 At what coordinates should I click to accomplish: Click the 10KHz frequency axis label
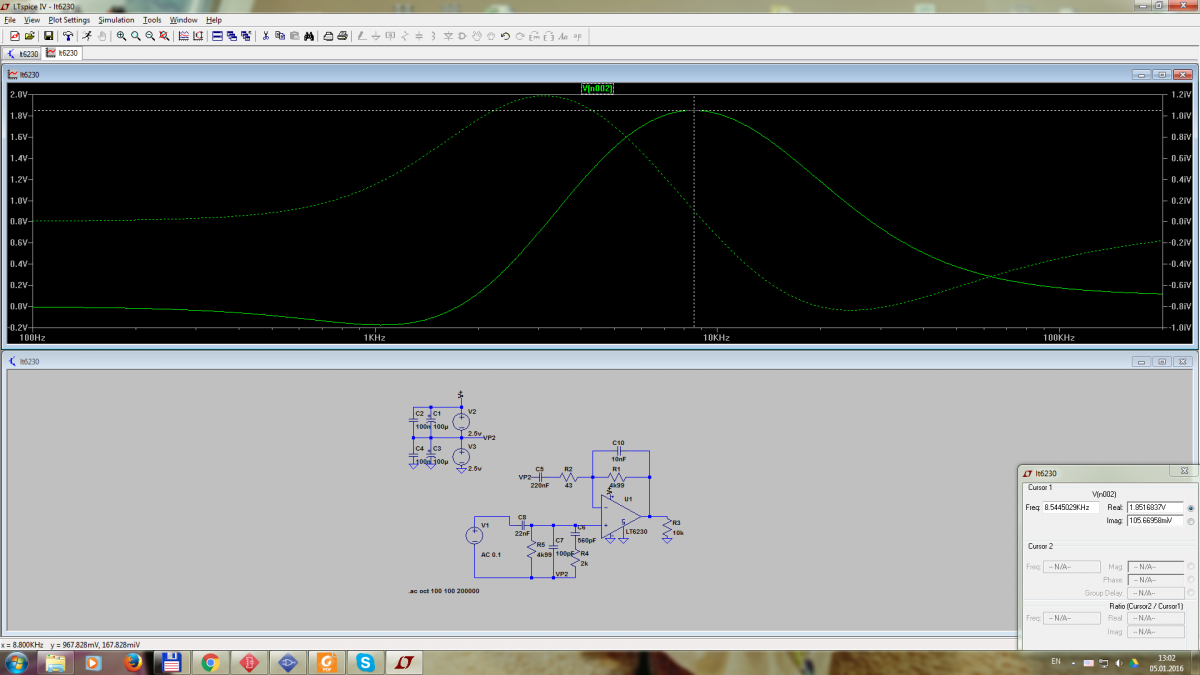pyautogui.click(x=716, y=338)
